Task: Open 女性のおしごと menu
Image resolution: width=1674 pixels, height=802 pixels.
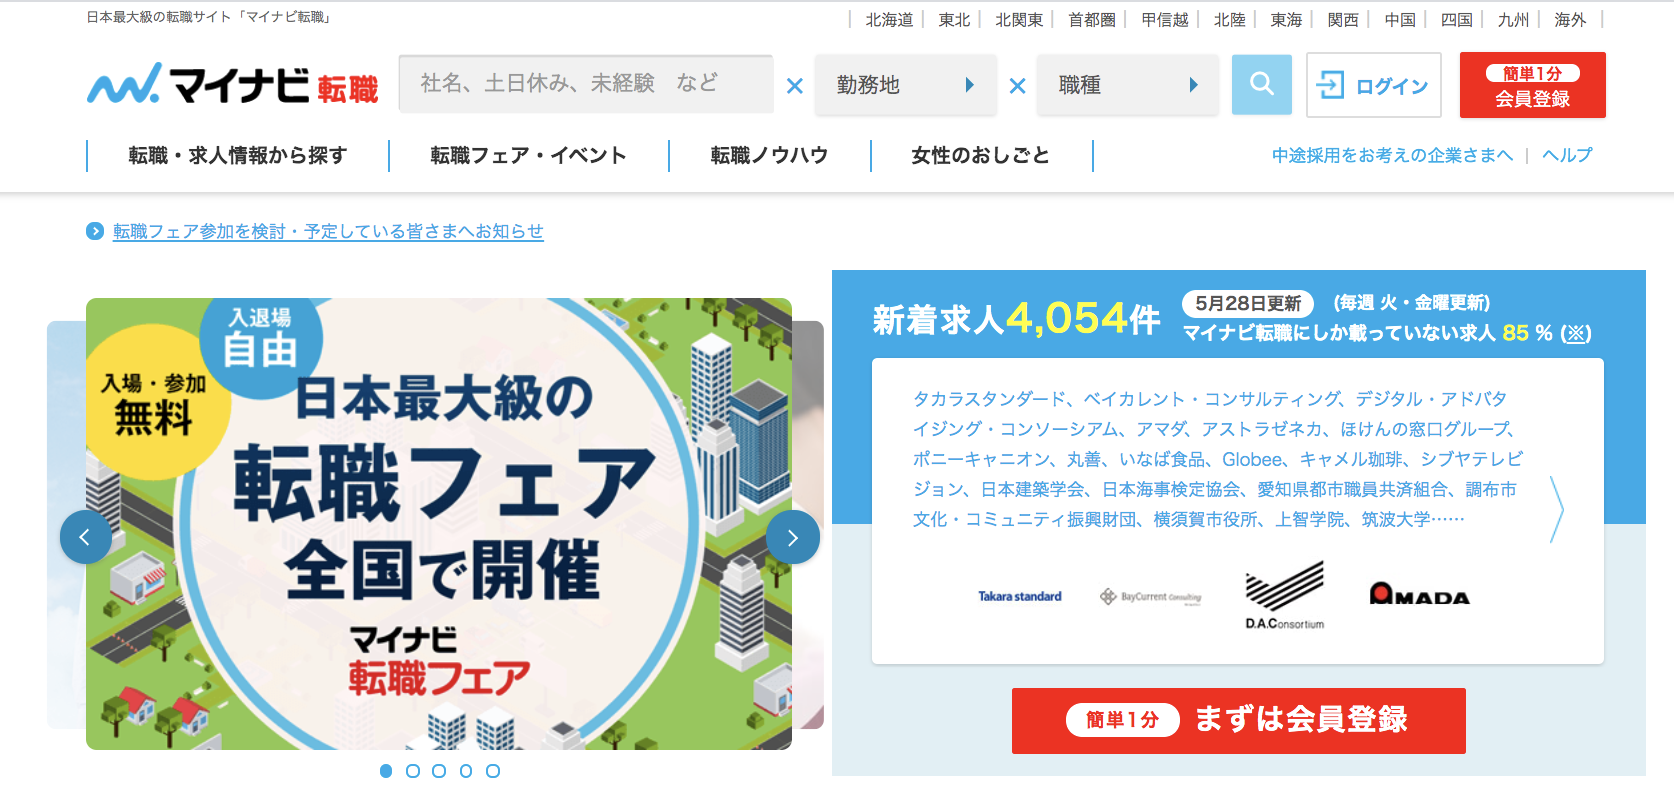Action: (x=981, y=155)
